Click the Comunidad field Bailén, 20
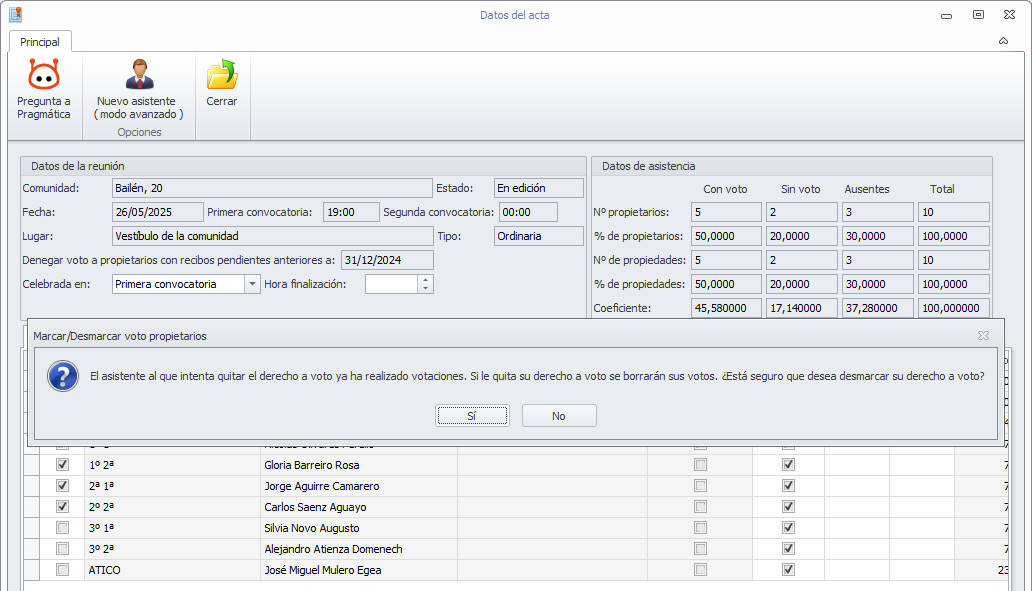This screenshot has height=591, width=1032. point(272,188)
